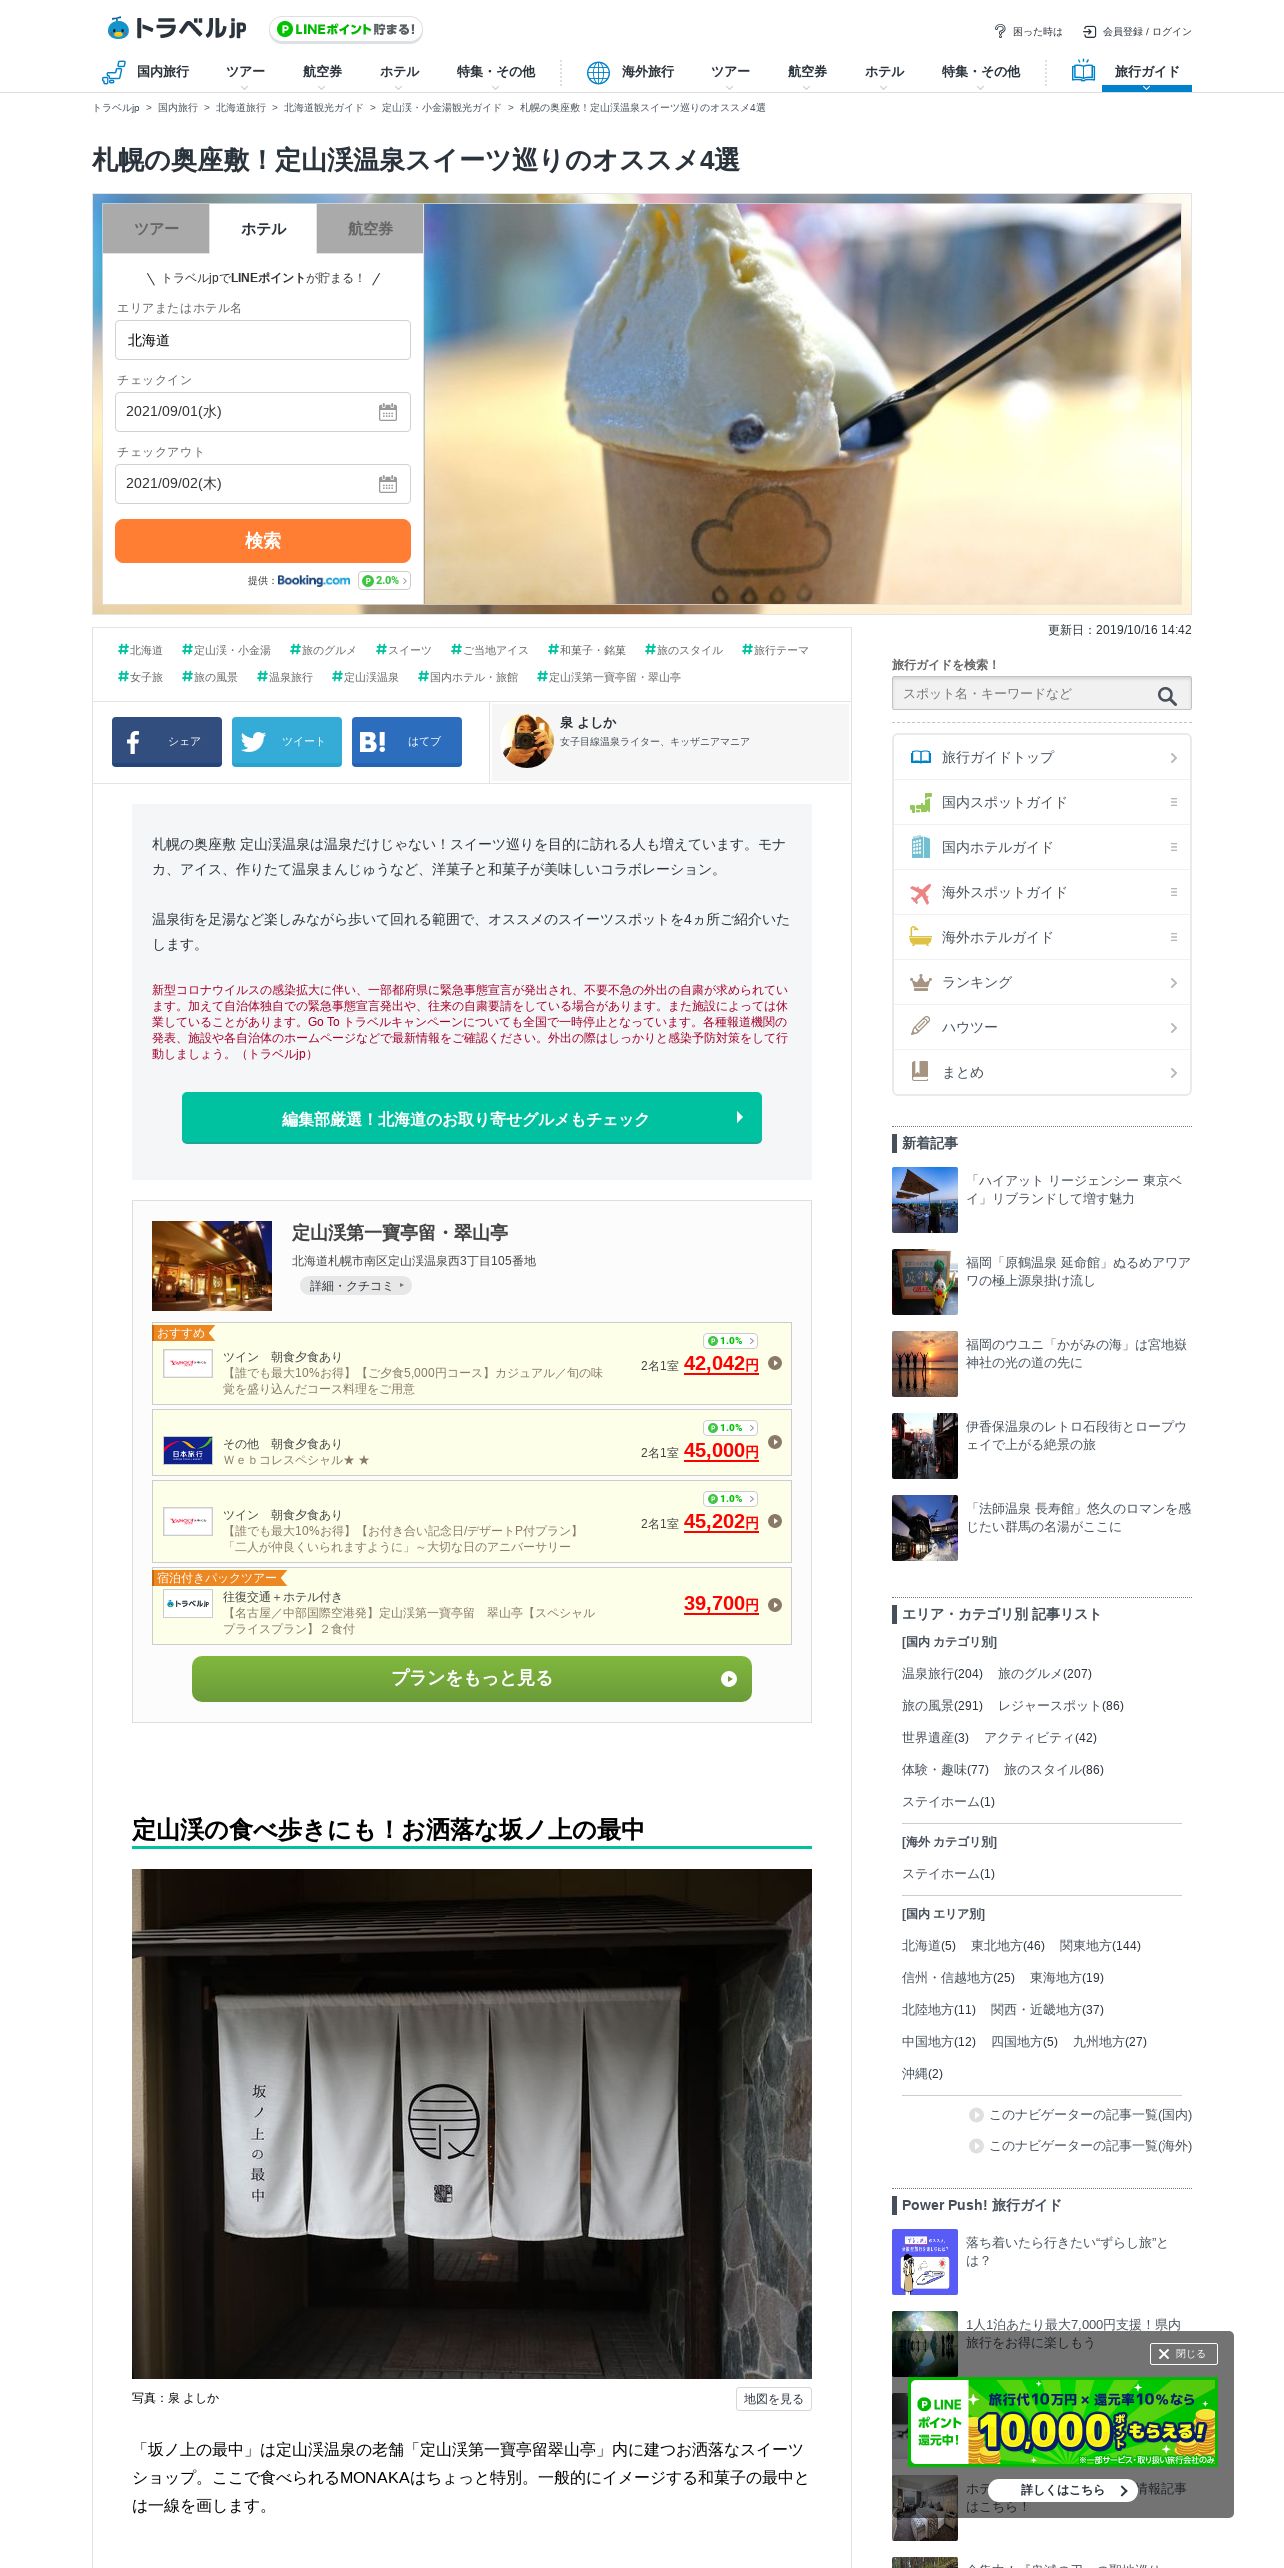
Task: Open 旅の風景(291) category link
Action: 942,1706
